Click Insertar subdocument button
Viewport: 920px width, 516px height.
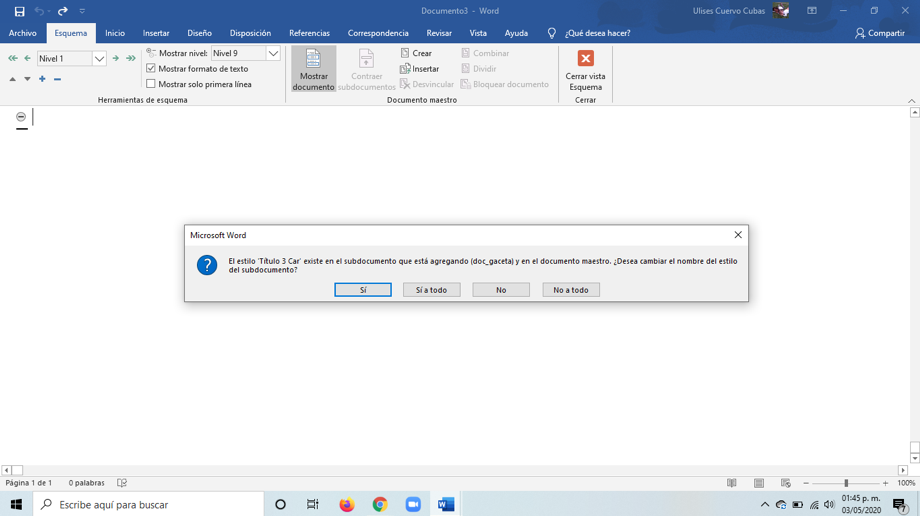pos(420,69)
